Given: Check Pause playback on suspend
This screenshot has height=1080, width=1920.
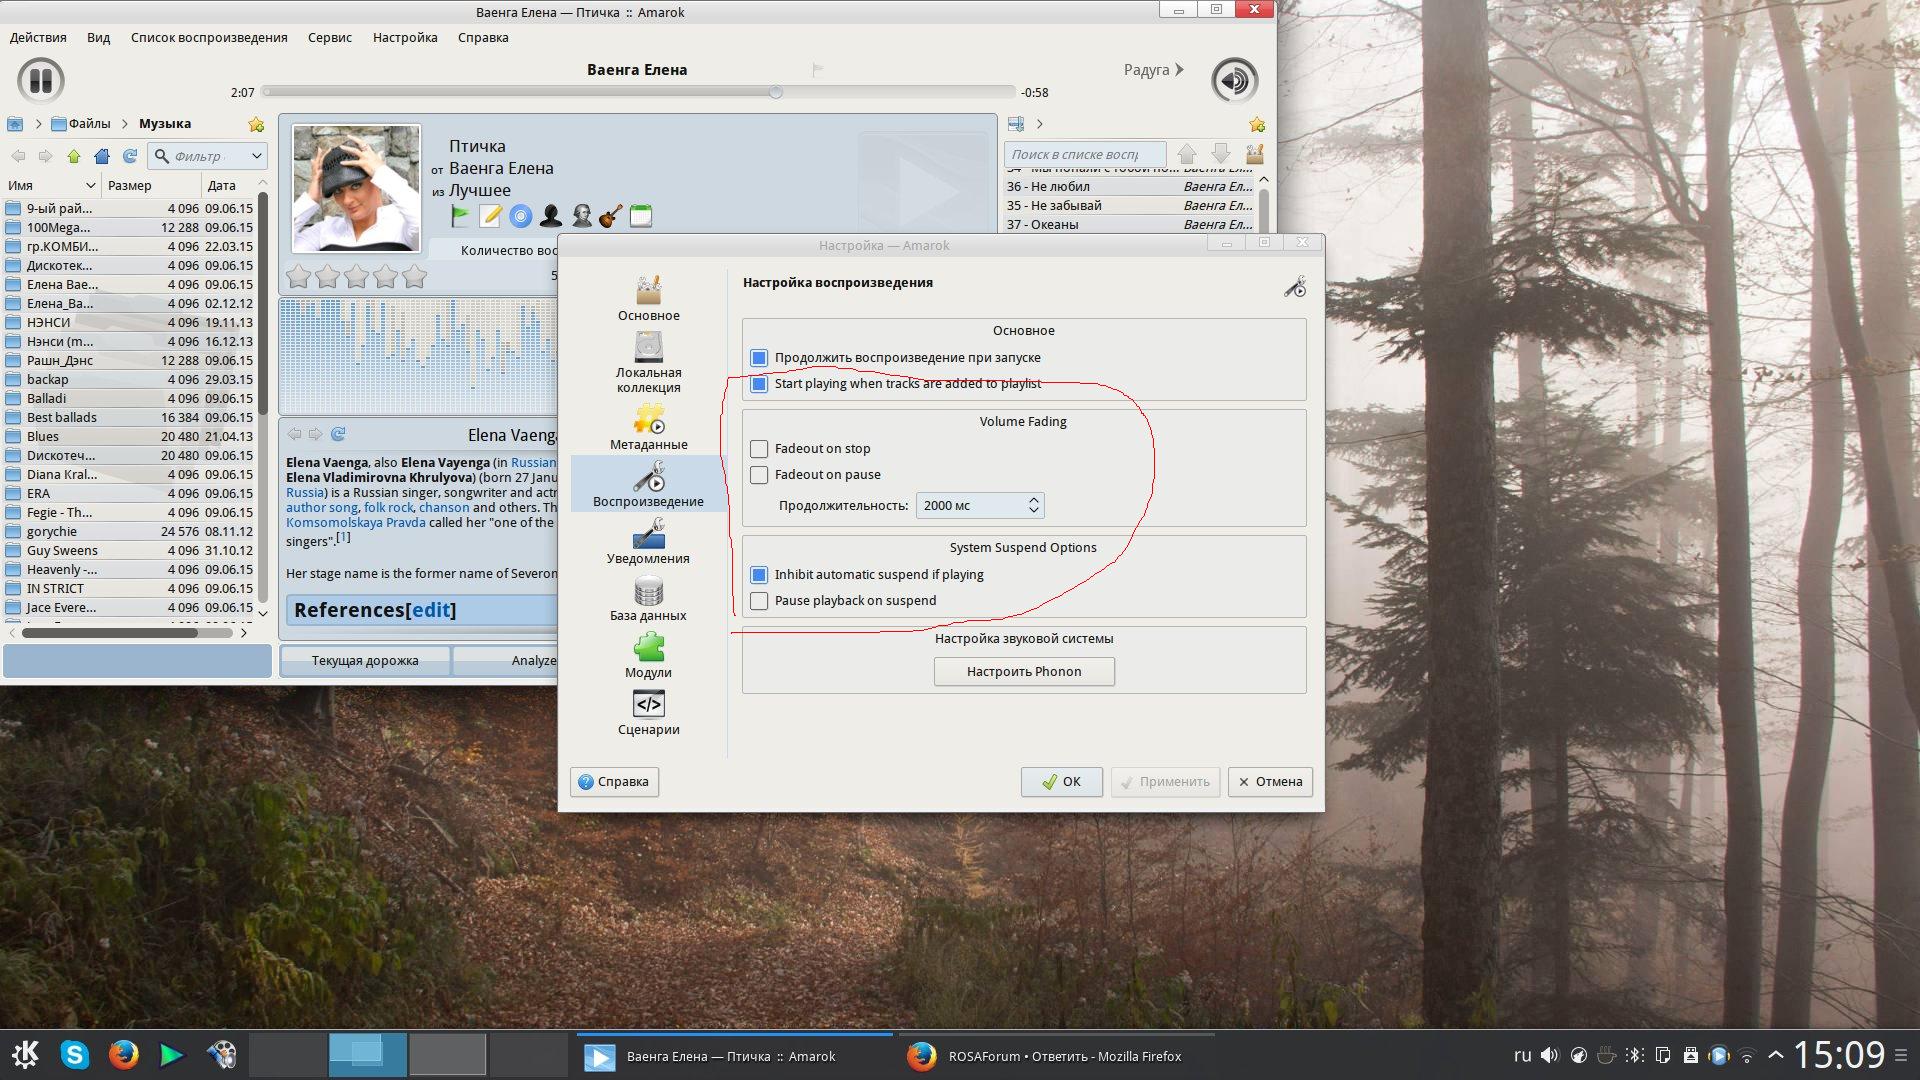Looking at the screenshot, I should click(759, 601).
